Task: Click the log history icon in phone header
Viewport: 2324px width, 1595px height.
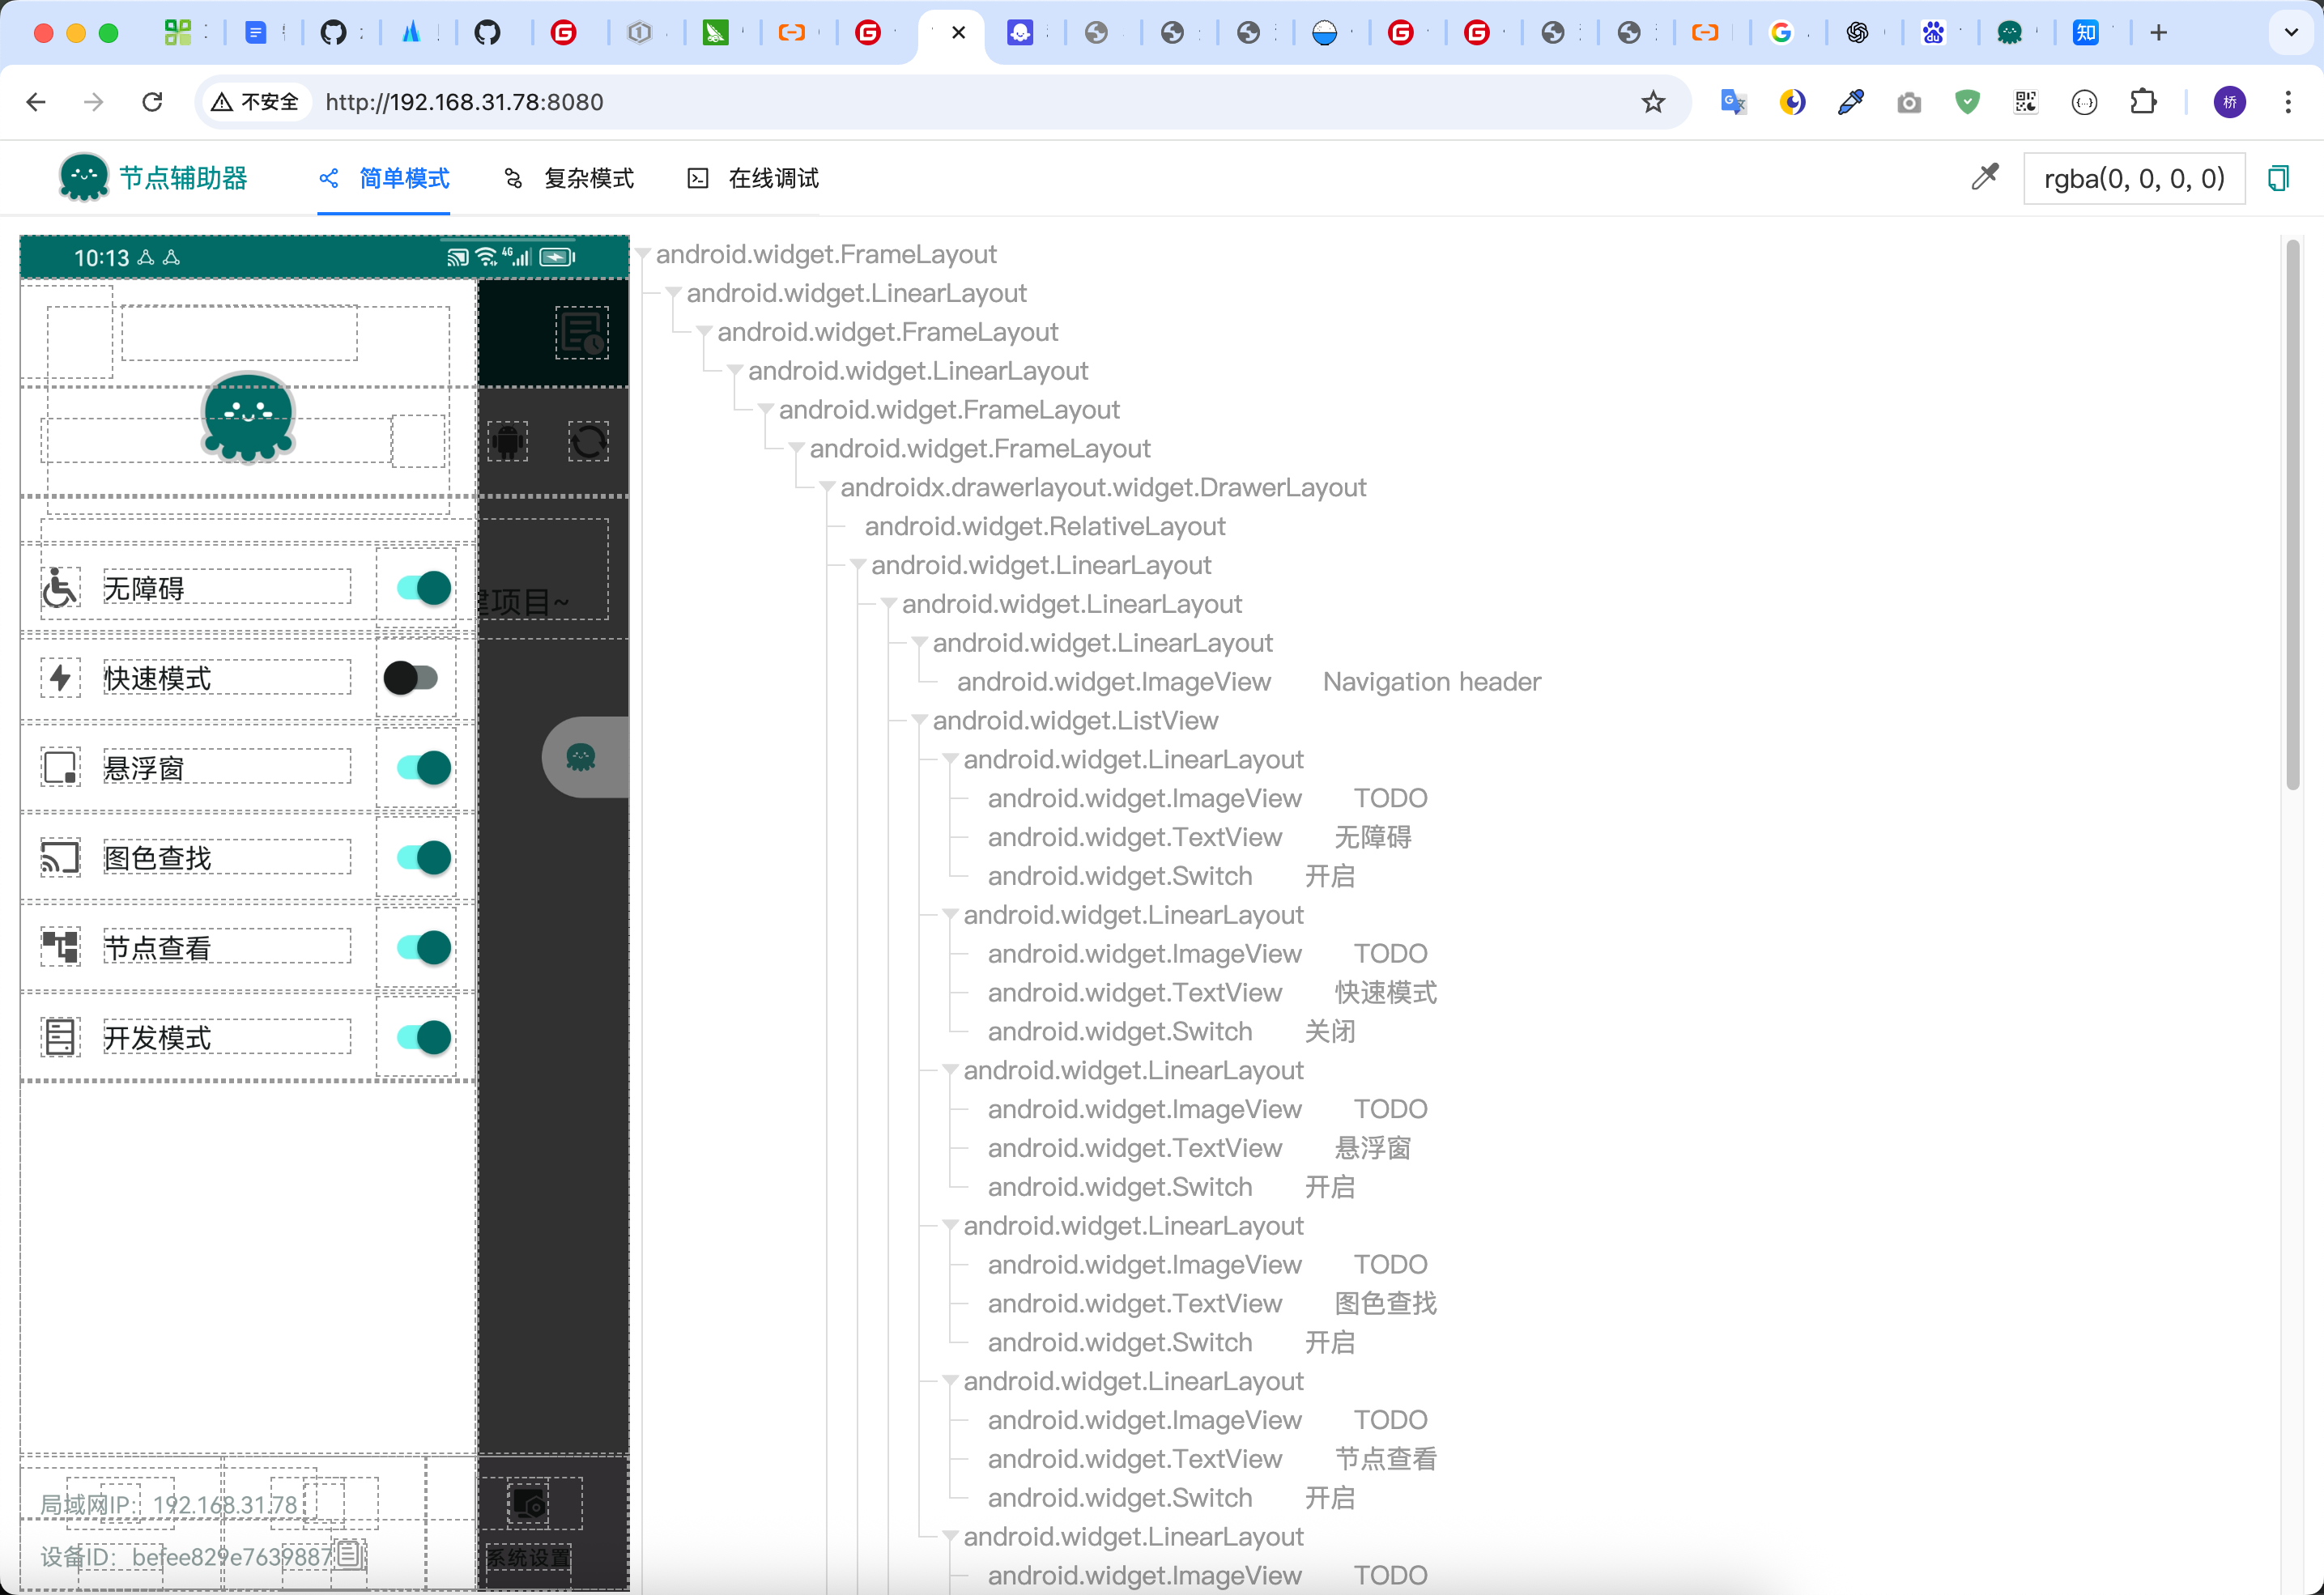Action: click(x=582, y=333)
